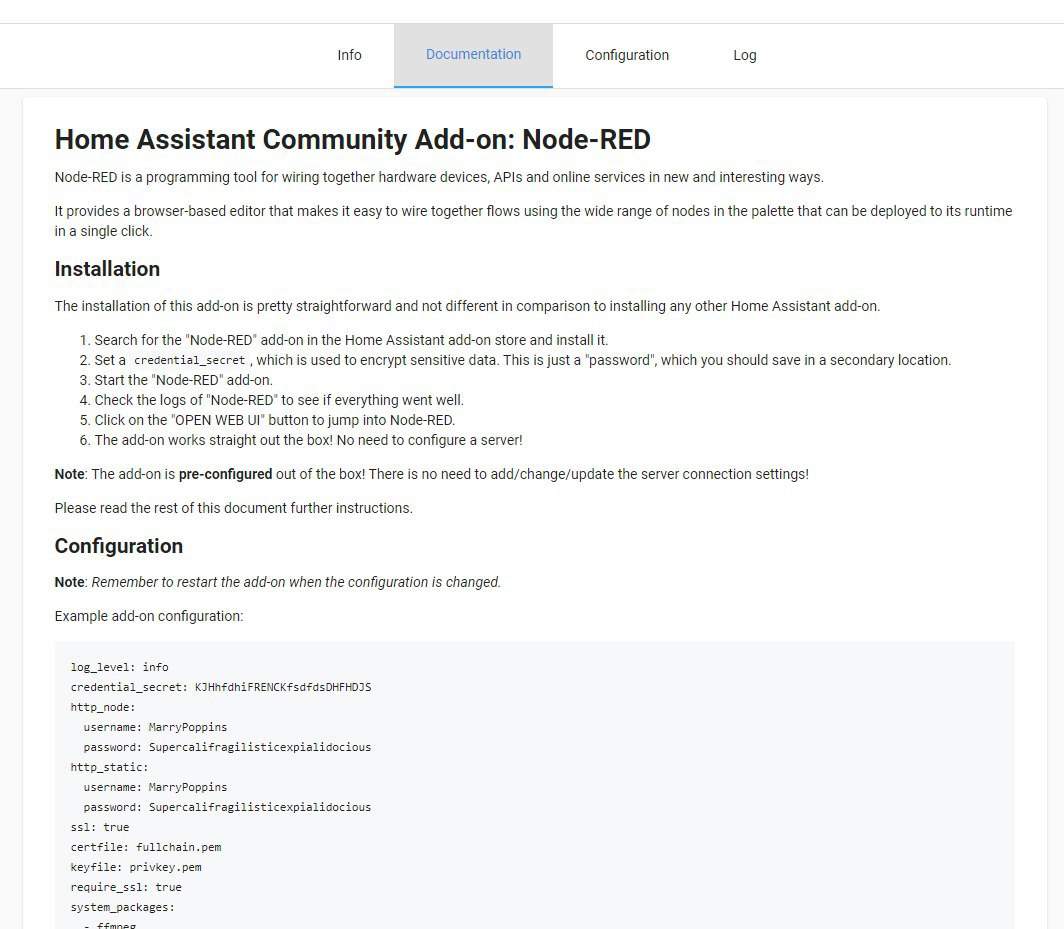This screenshot has height=929, width=1064.
Task: Click the http_node: line in code
Action: [x=102, y=707]
